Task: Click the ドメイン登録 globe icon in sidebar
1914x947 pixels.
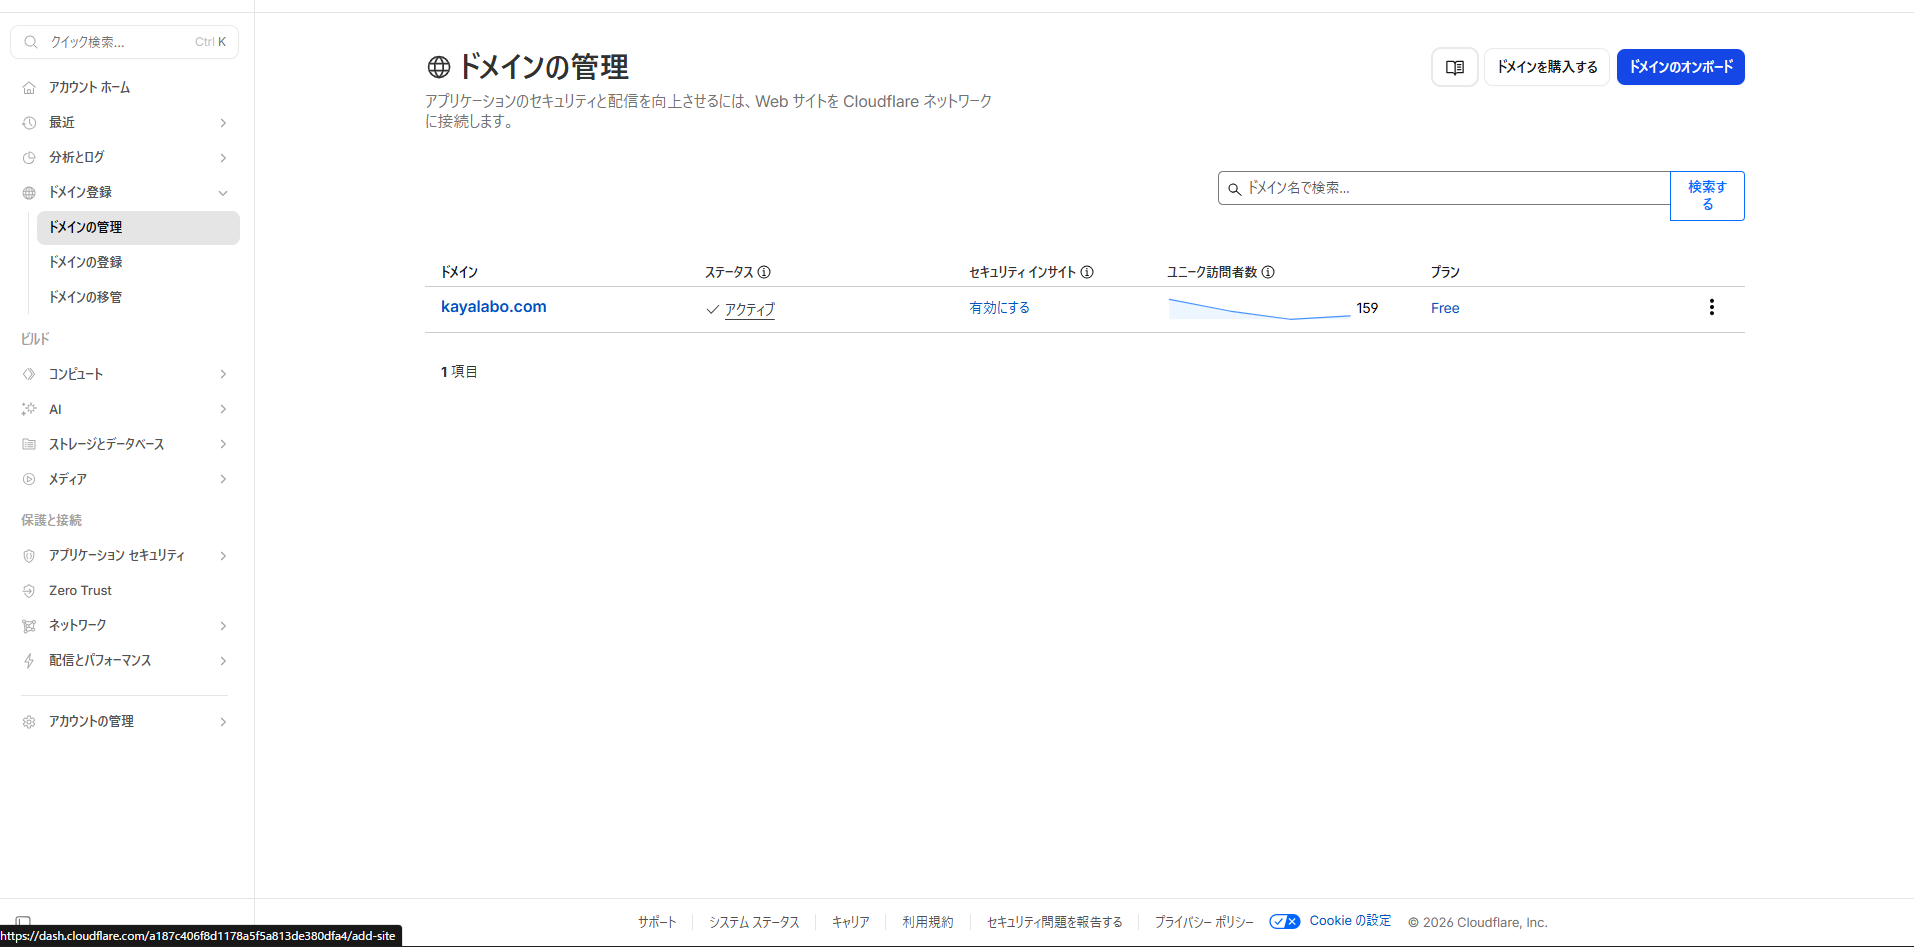Action: click(x=29, y=193)
